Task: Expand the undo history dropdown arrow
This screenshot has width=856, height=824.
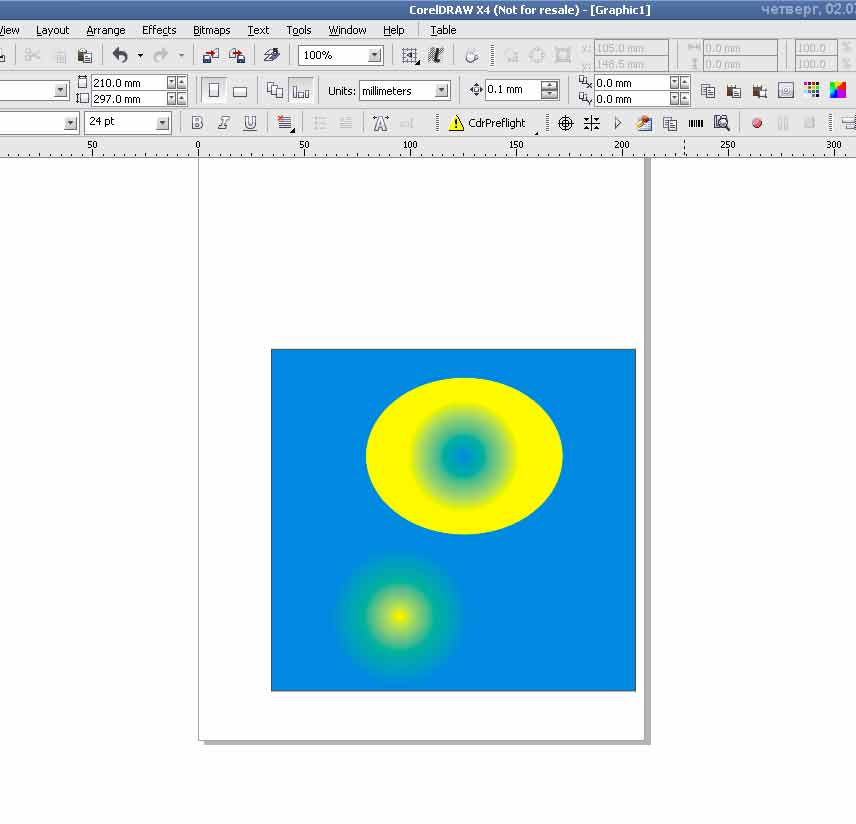Action: coord(140,55)
